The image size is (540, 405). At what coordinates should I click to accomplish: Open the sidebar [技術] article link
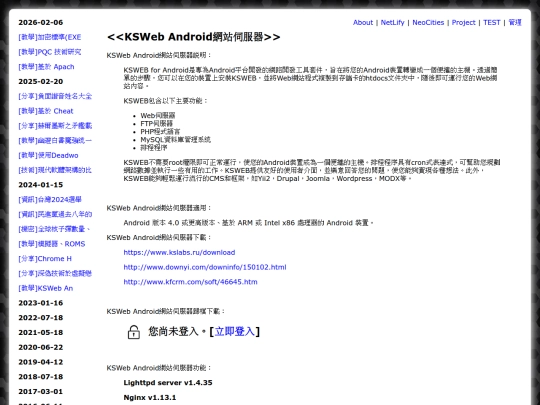[55, 170]
